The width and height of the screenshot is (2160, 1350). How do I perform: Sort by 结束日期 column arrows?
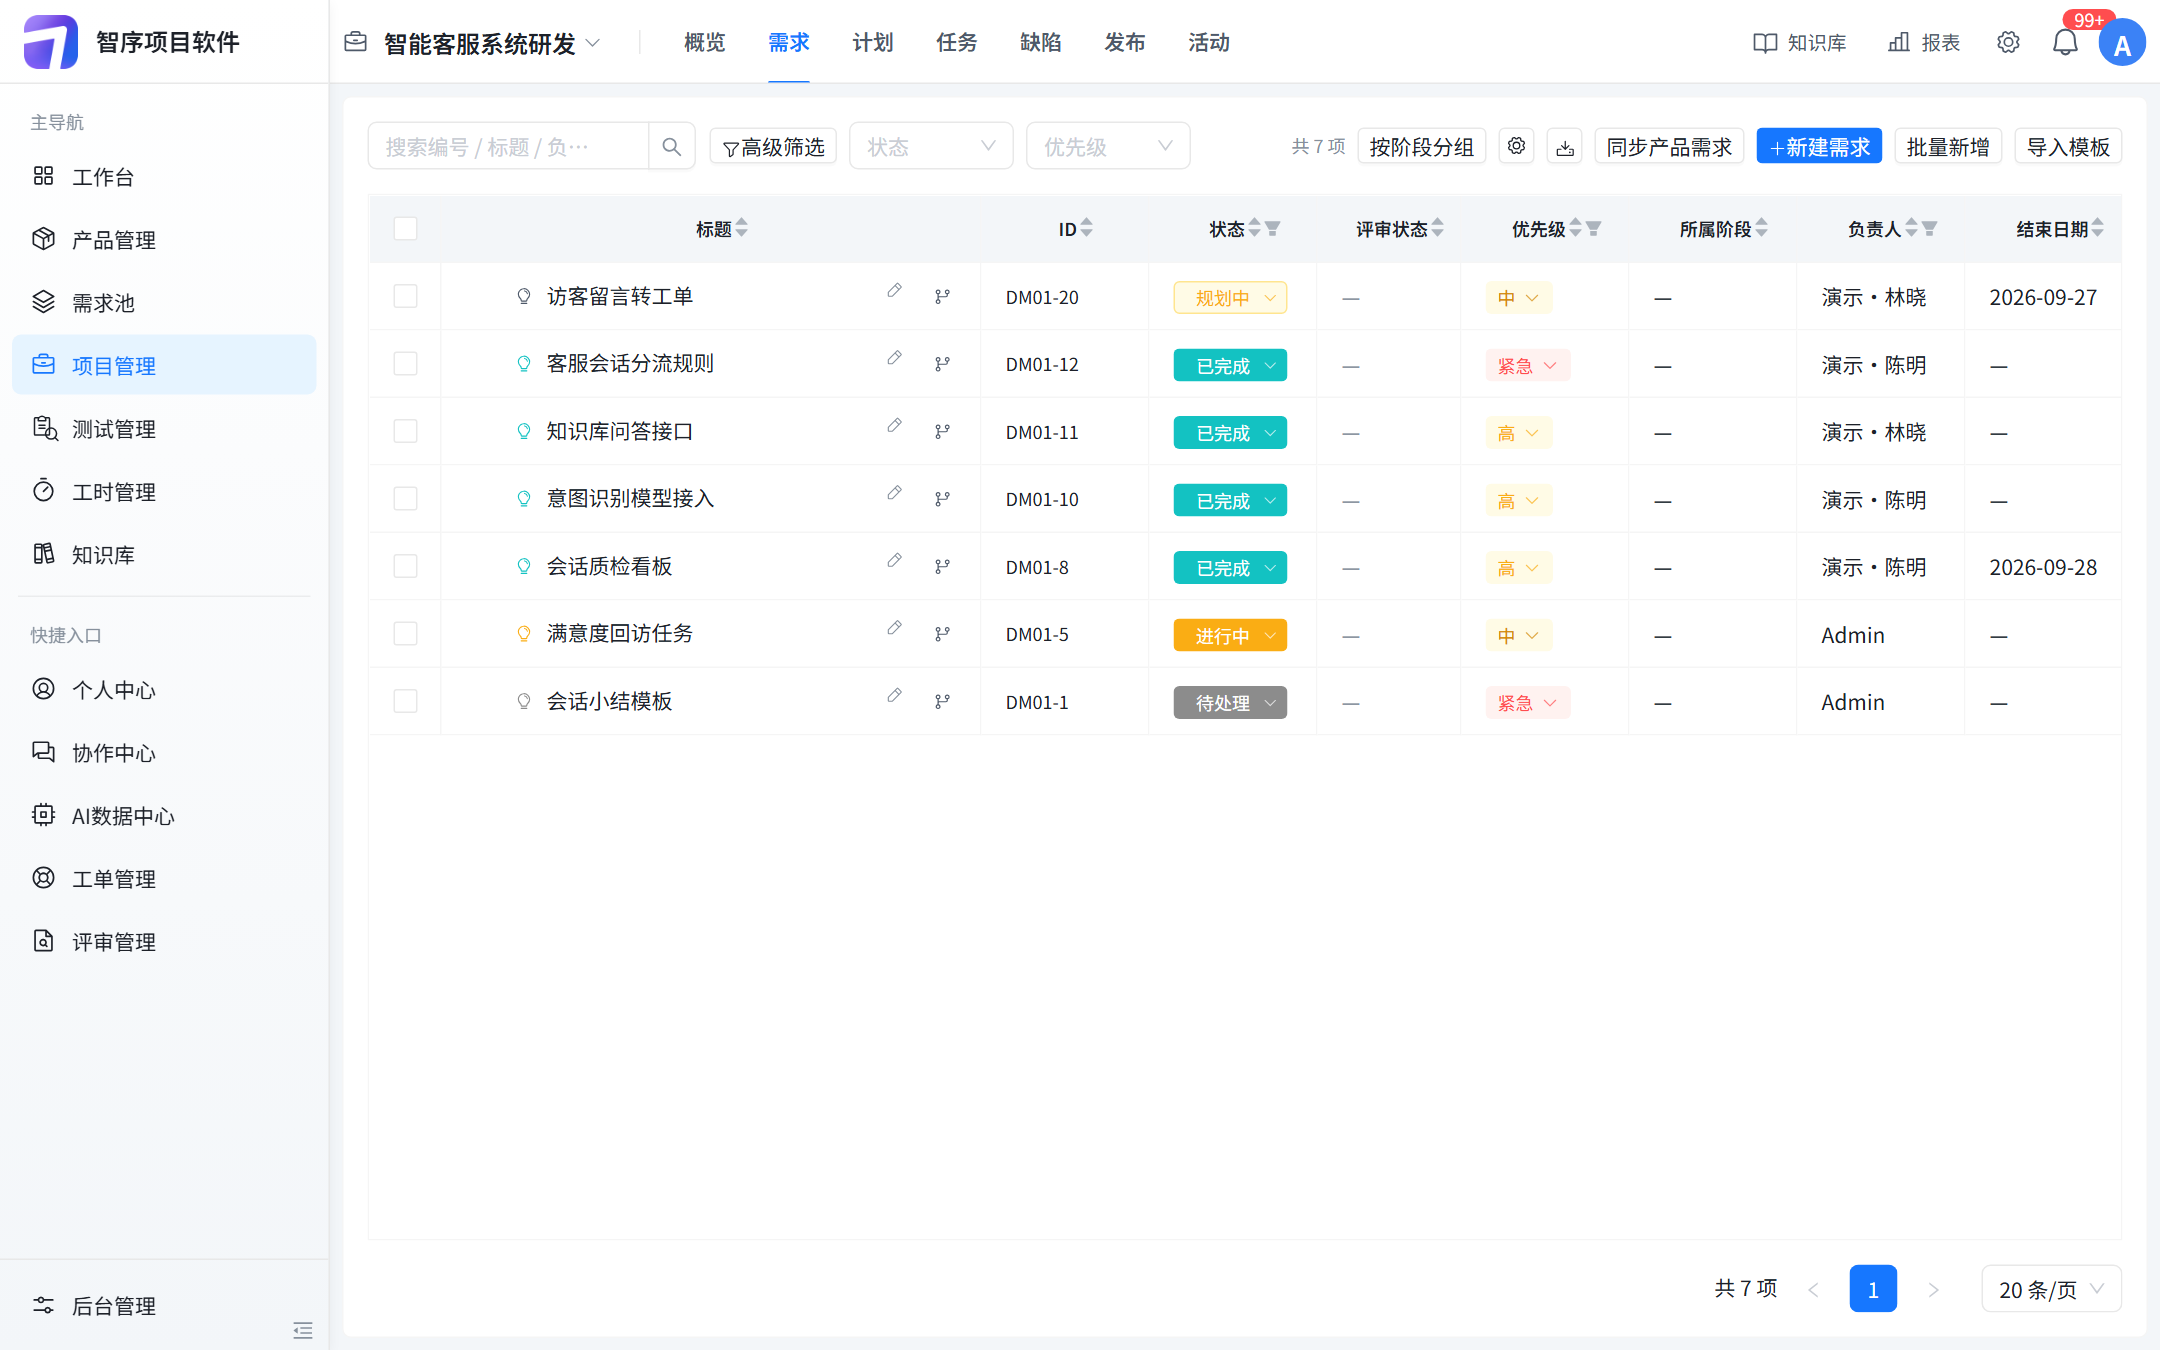click(2097, 229)
